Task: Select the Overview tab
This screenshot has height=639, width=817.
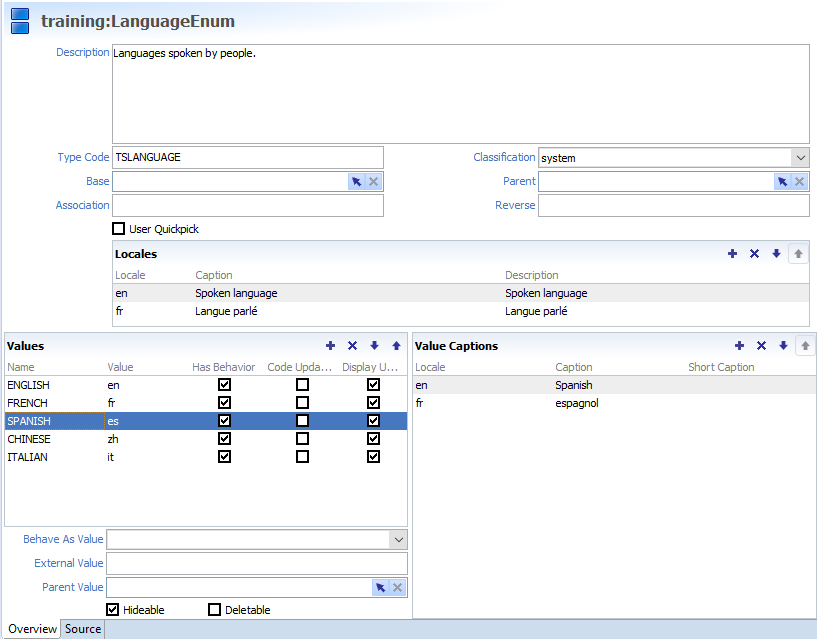Action: click(32, 629)
